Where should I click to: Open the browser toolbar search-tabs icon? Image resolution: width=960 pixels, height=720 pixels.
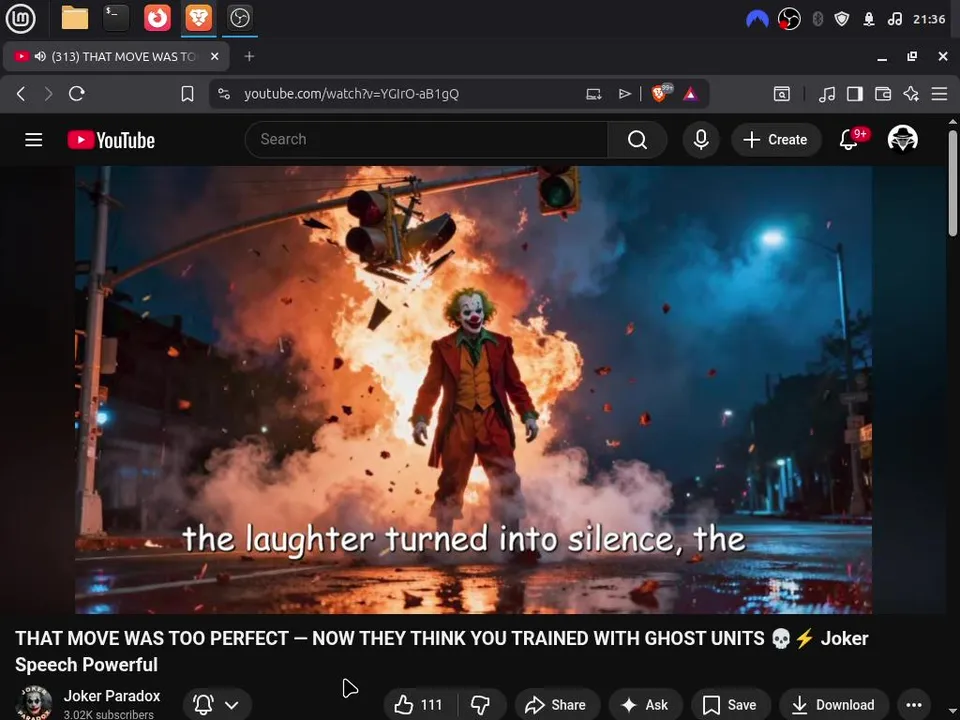point(782,94)
